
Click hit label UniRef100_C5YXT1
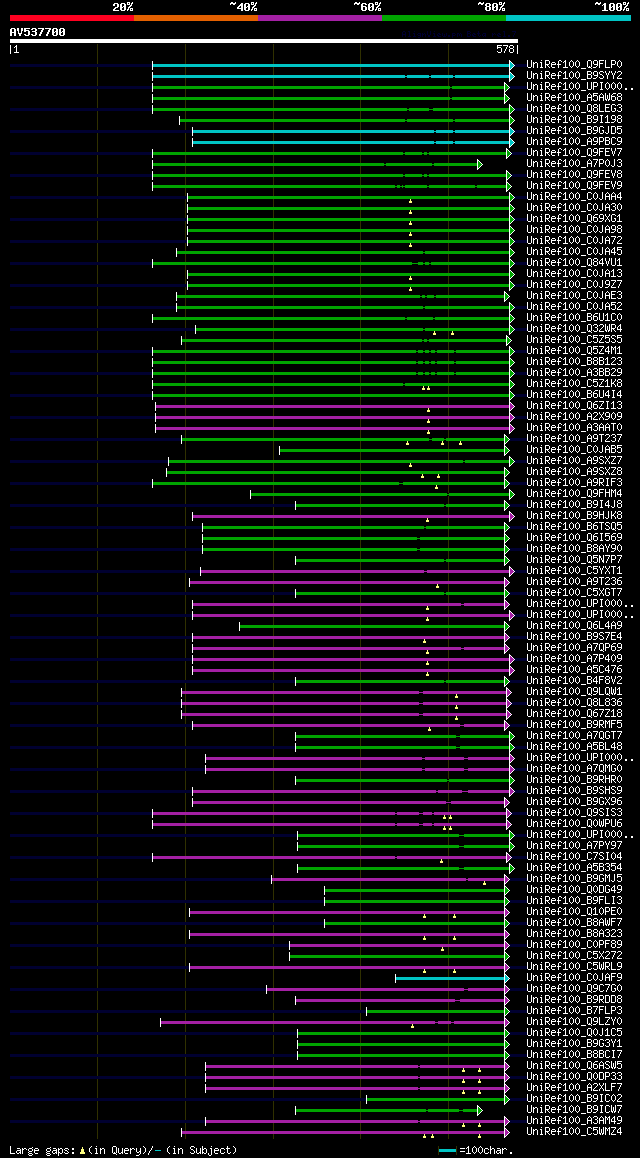point(574,571)
